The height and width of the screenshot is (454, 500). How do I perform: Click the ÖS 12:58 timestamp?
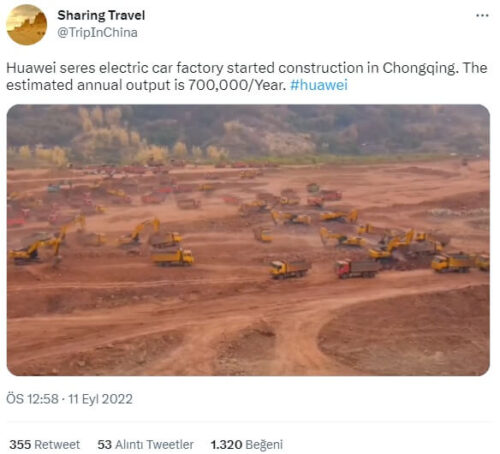(32, 399)
